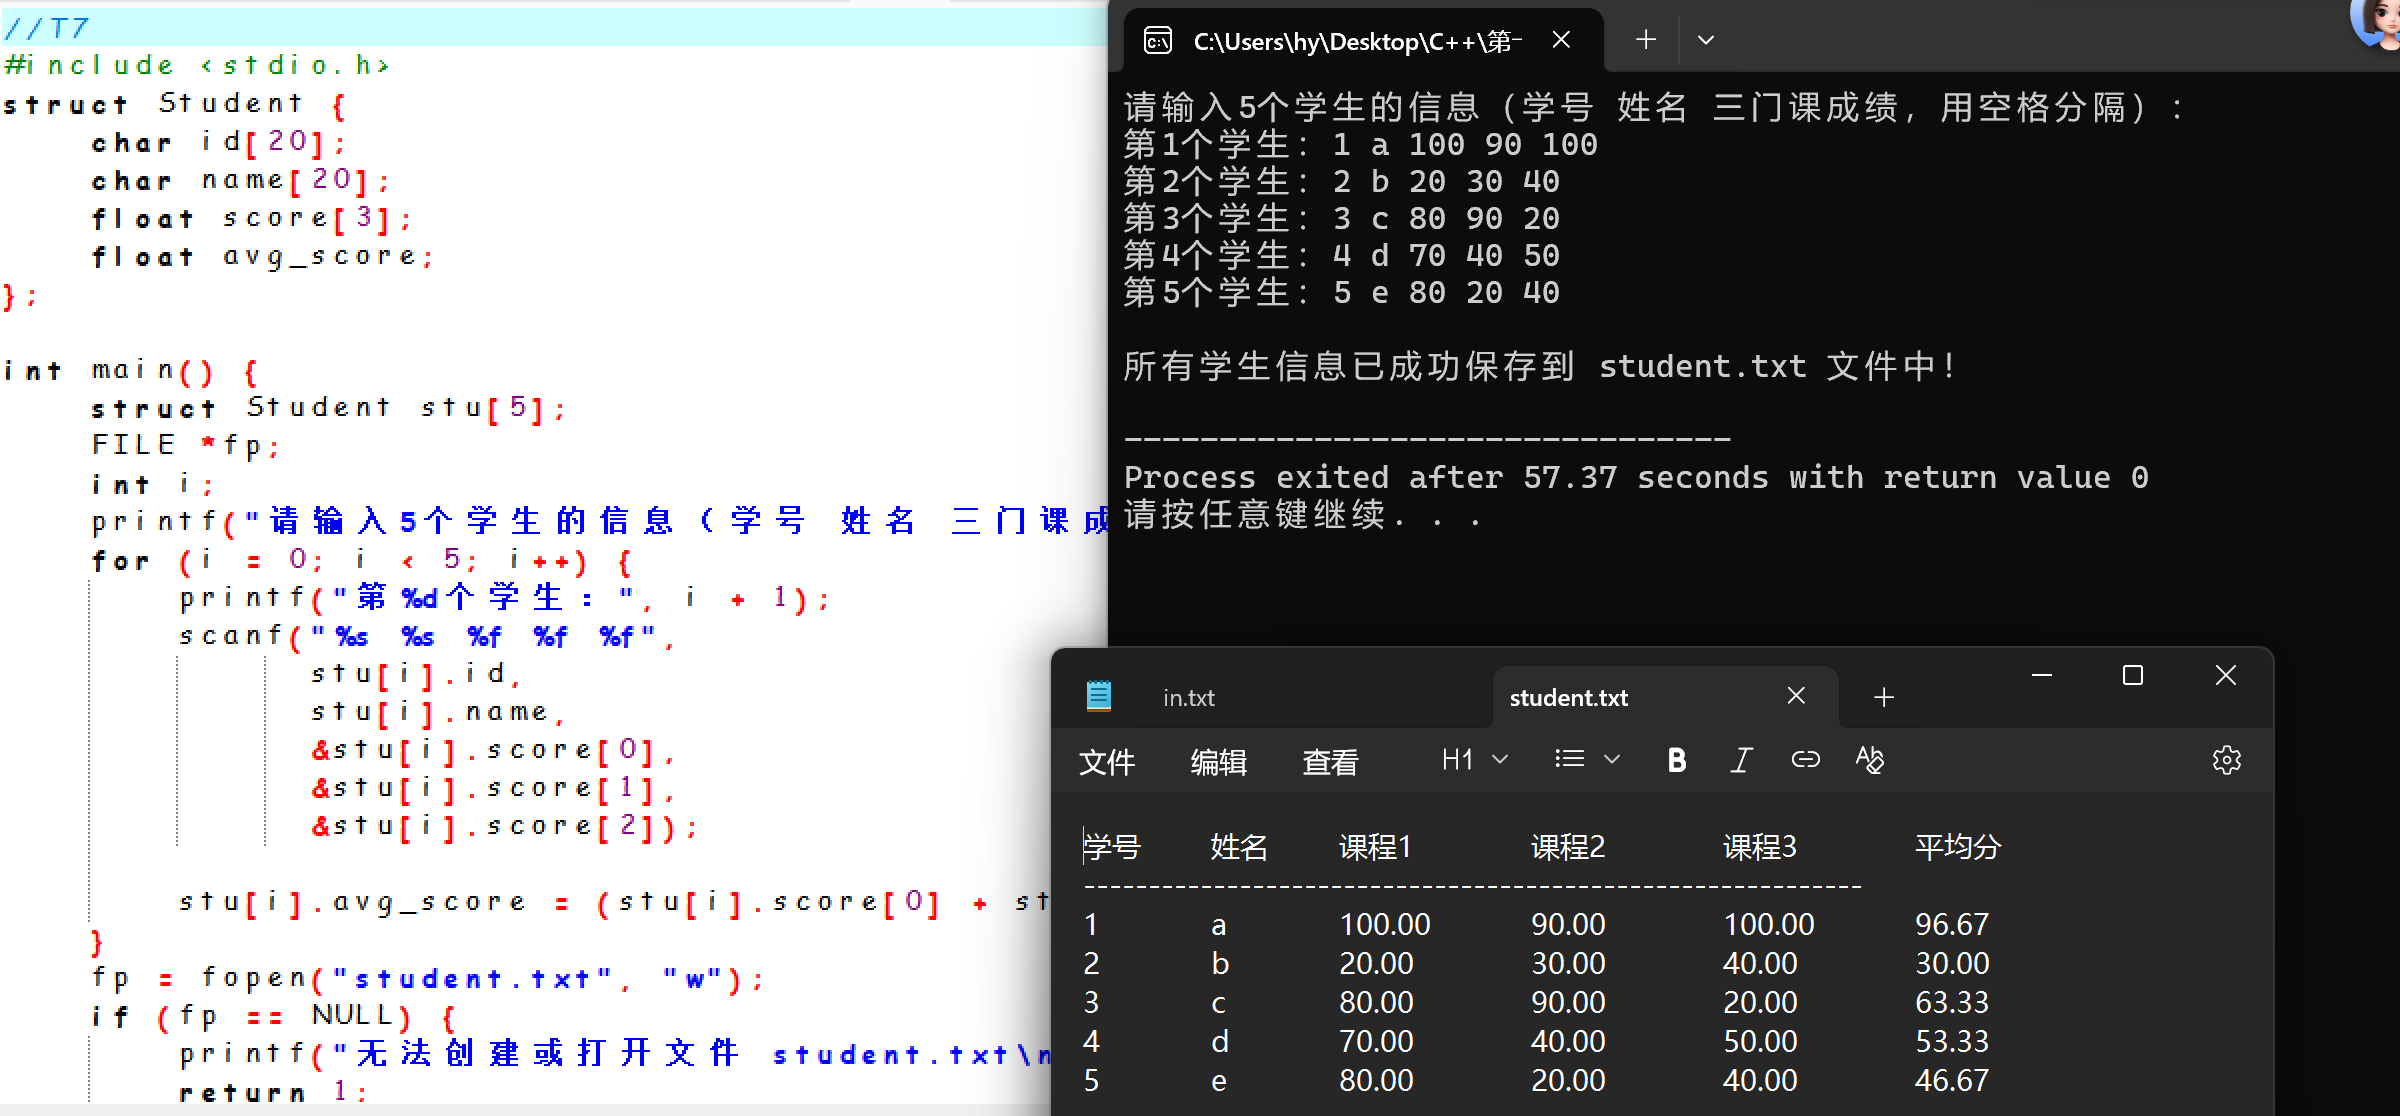Screen dimensions: 2400x1116
Task: Maximize the Notepad window
Action: 2133,676
